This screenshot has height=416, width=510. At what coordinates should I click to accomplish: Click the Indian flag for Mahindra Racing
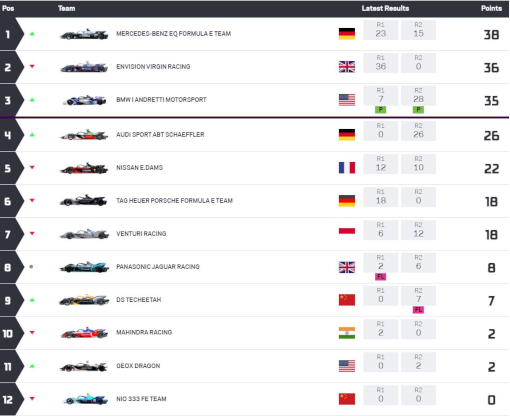(x=347, y=333)
